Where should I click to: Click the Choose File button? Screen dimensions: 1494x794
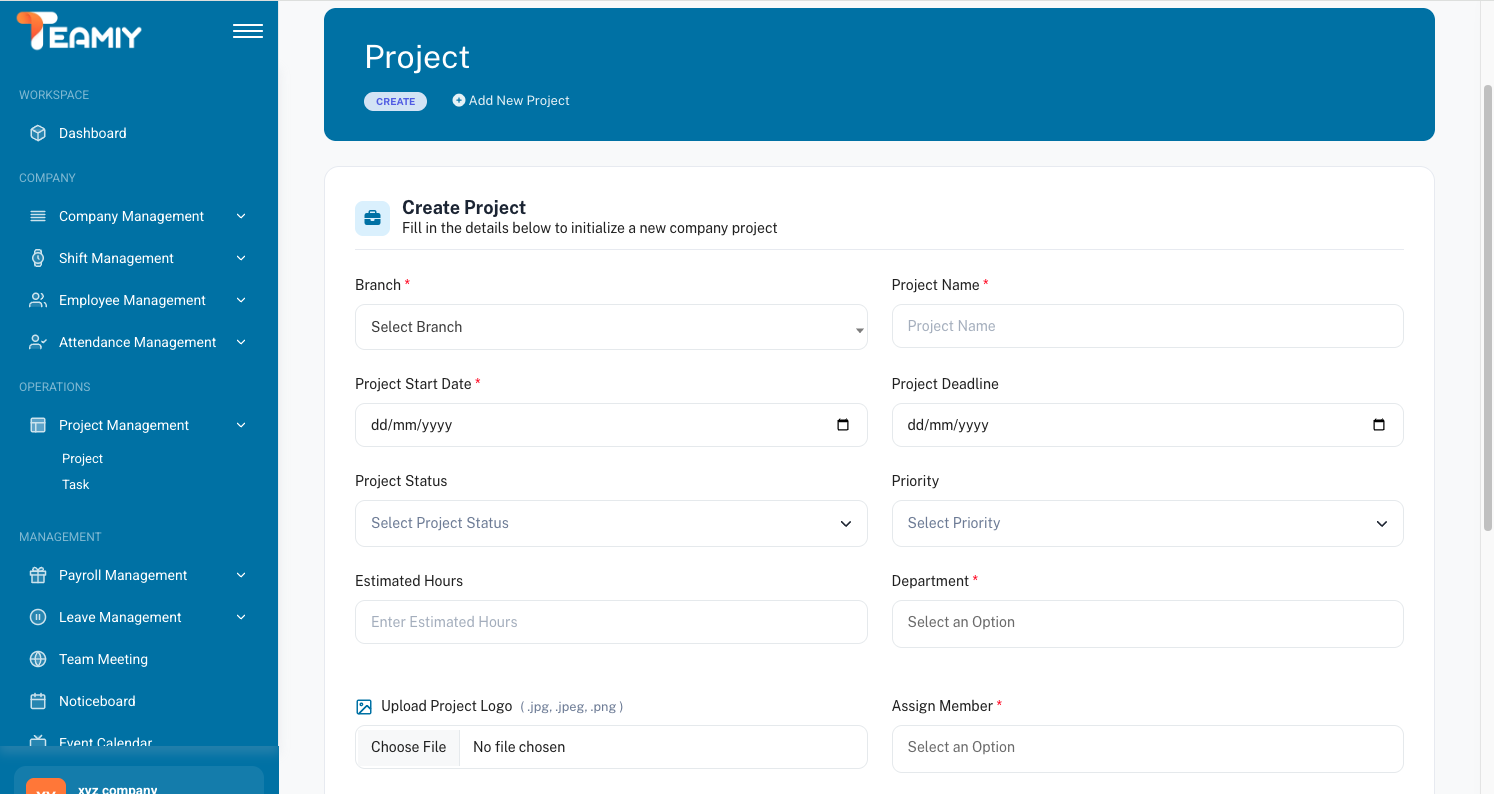[x=408, y=747]
